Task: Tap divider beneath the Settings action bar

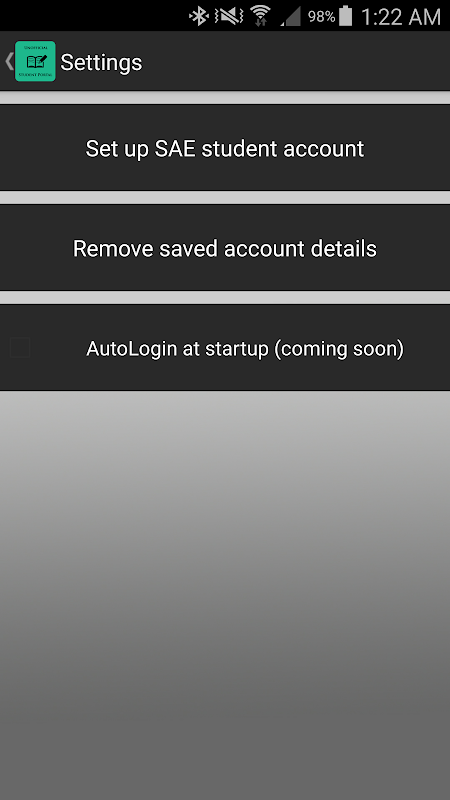Action: 225,98
